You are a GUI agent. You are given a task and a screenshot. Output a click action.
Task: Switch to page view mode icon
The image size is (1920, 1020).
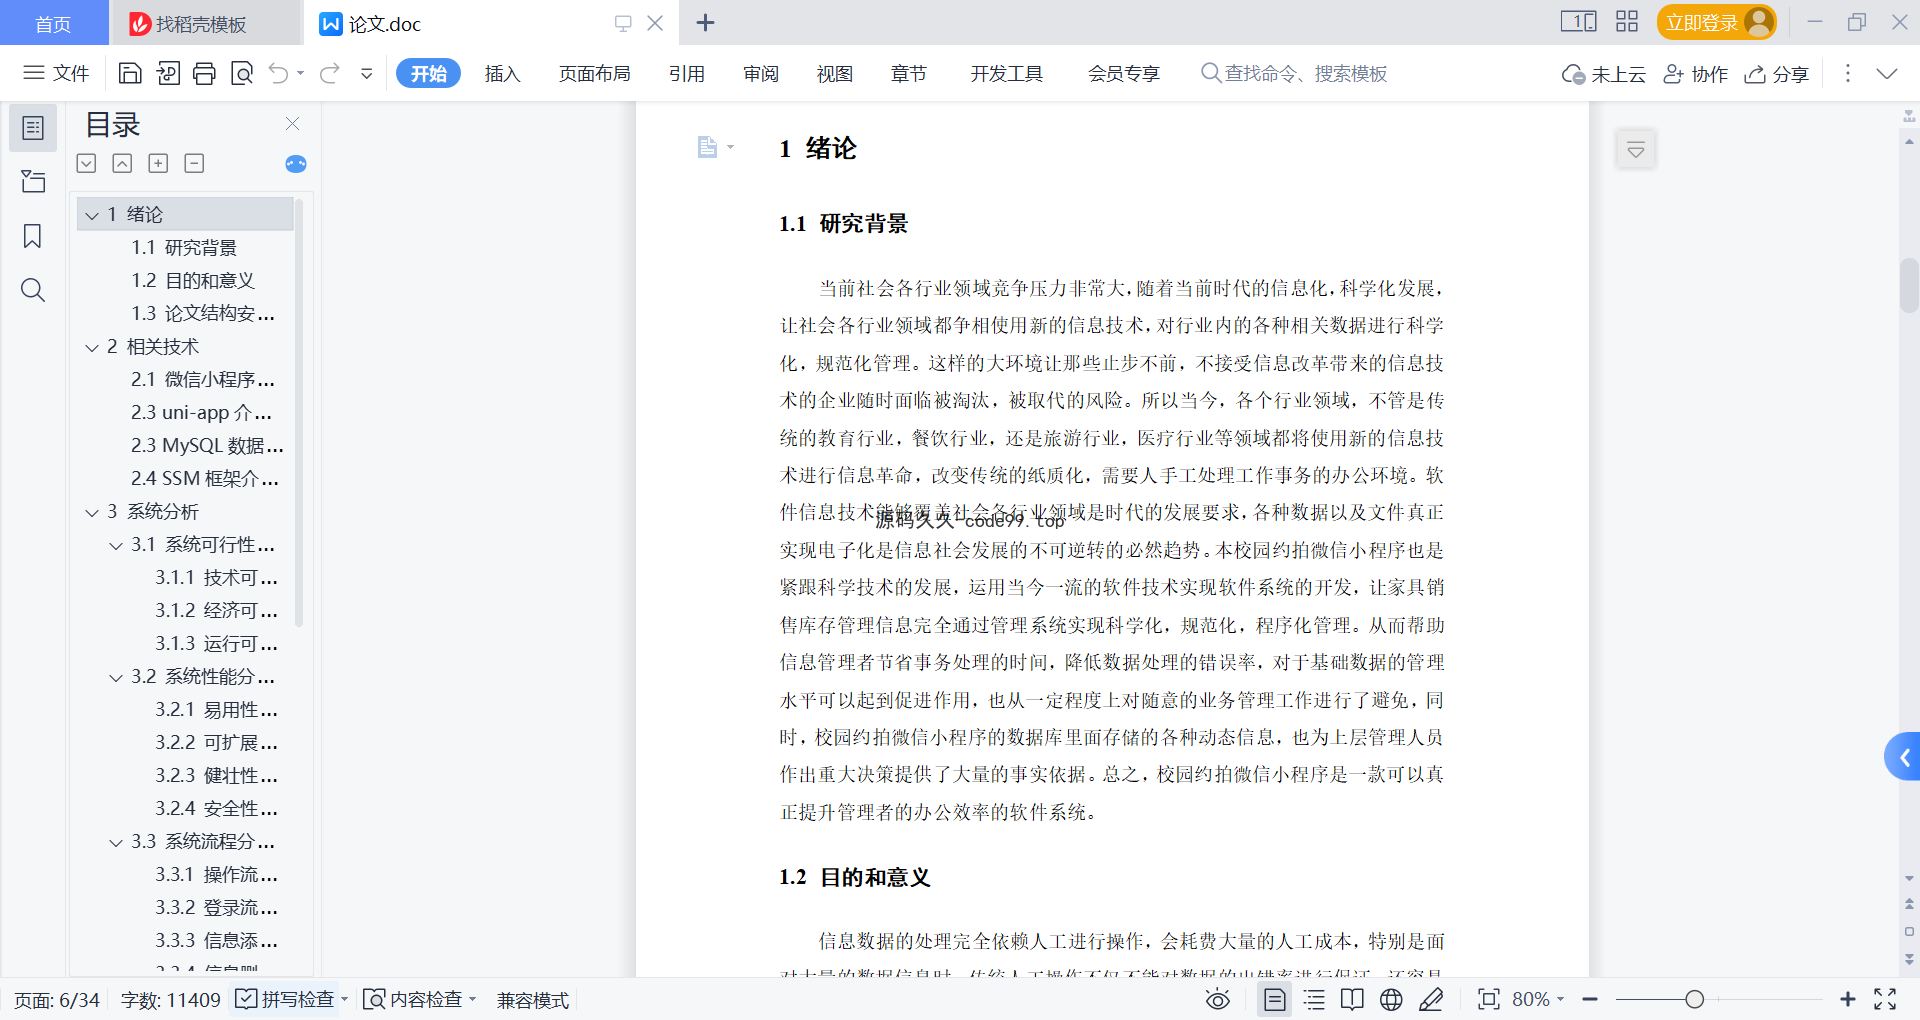tap(1274, 999)
